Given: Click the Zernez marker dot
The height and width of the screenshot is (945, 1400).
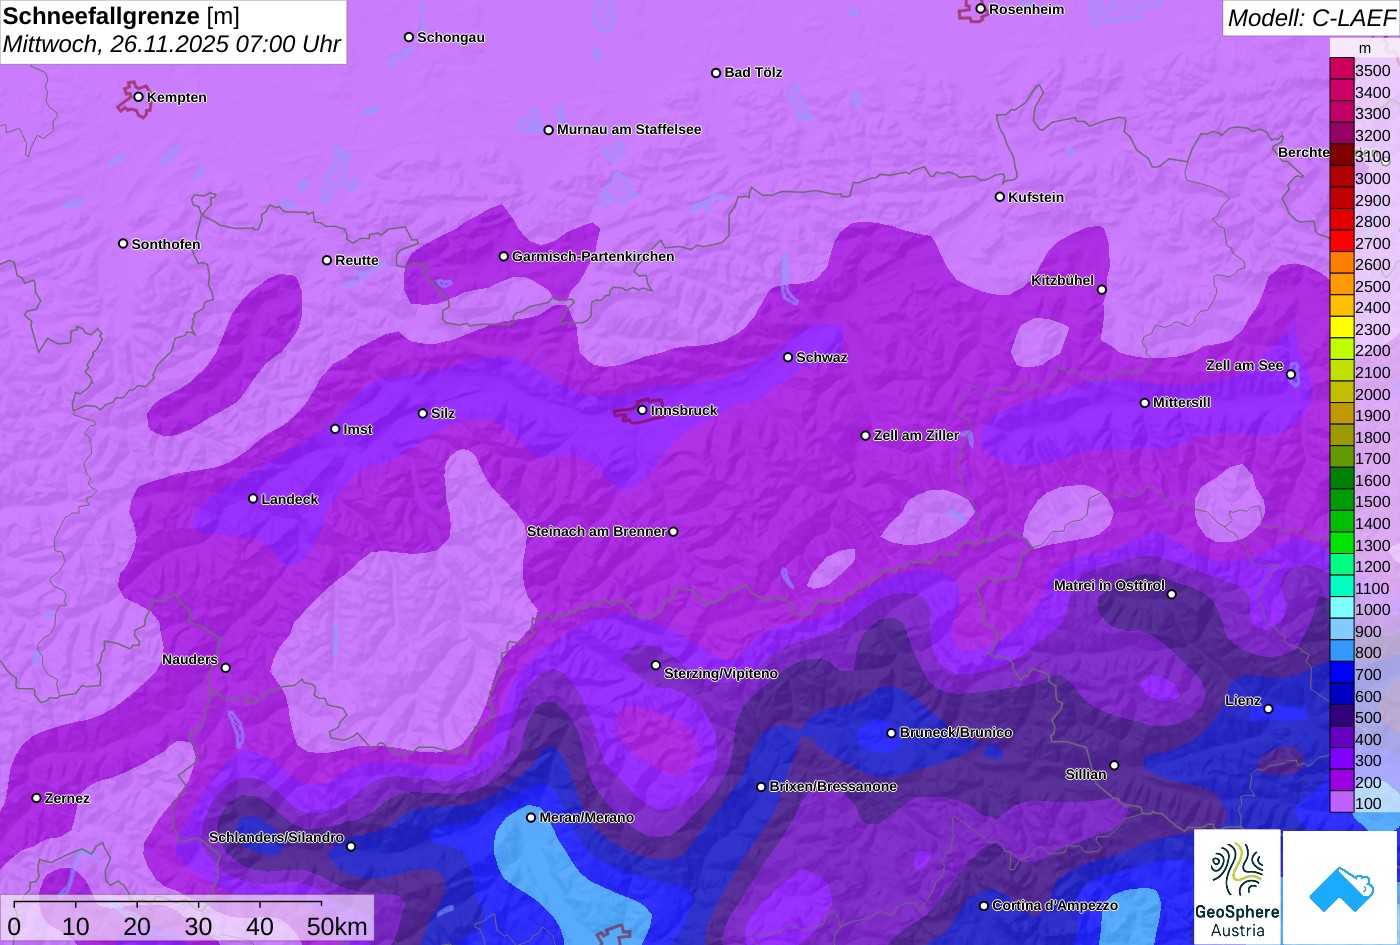Looking at the screenshot, I should tap(37, 798).
